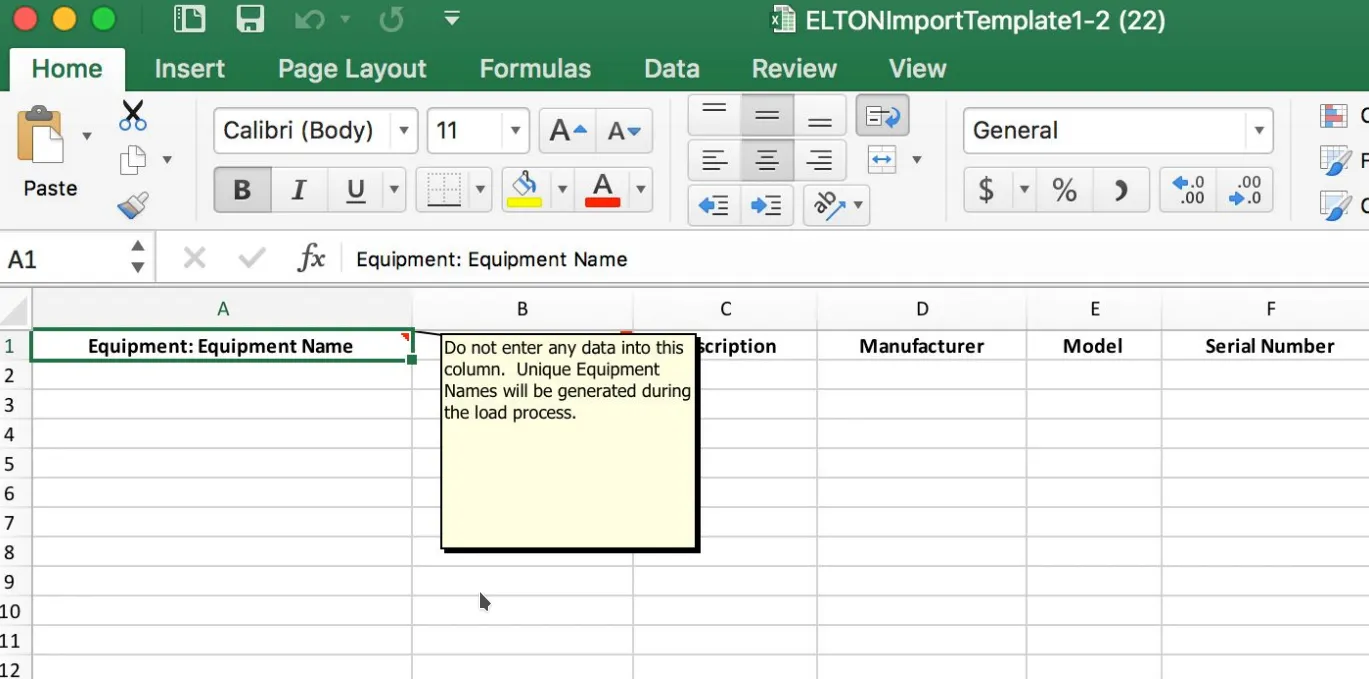Image resolution: width=1369 pixels, height=679 pixels.
Task: Confirm entry with checkmark
Action: click(252, 259)
